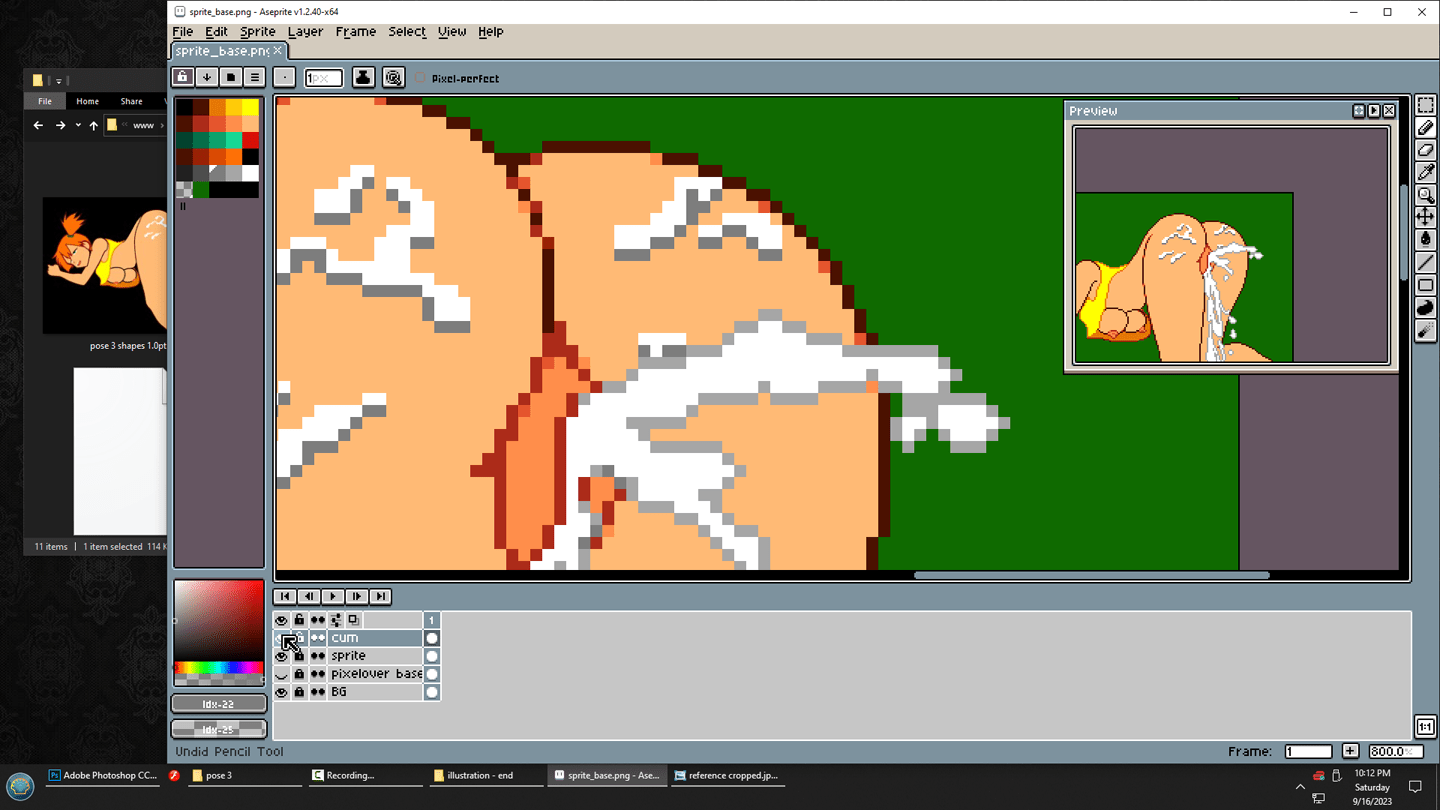This screenshot has height=810, width=1440.
Task: Select the Eraser tool
Action: (1426, 150)
